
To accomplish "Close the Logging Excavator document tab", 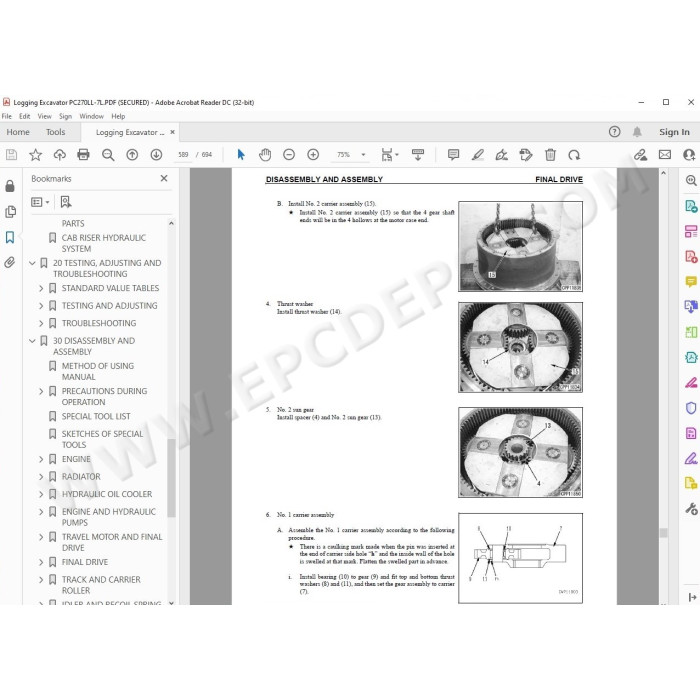I will [x=172, y=132].
